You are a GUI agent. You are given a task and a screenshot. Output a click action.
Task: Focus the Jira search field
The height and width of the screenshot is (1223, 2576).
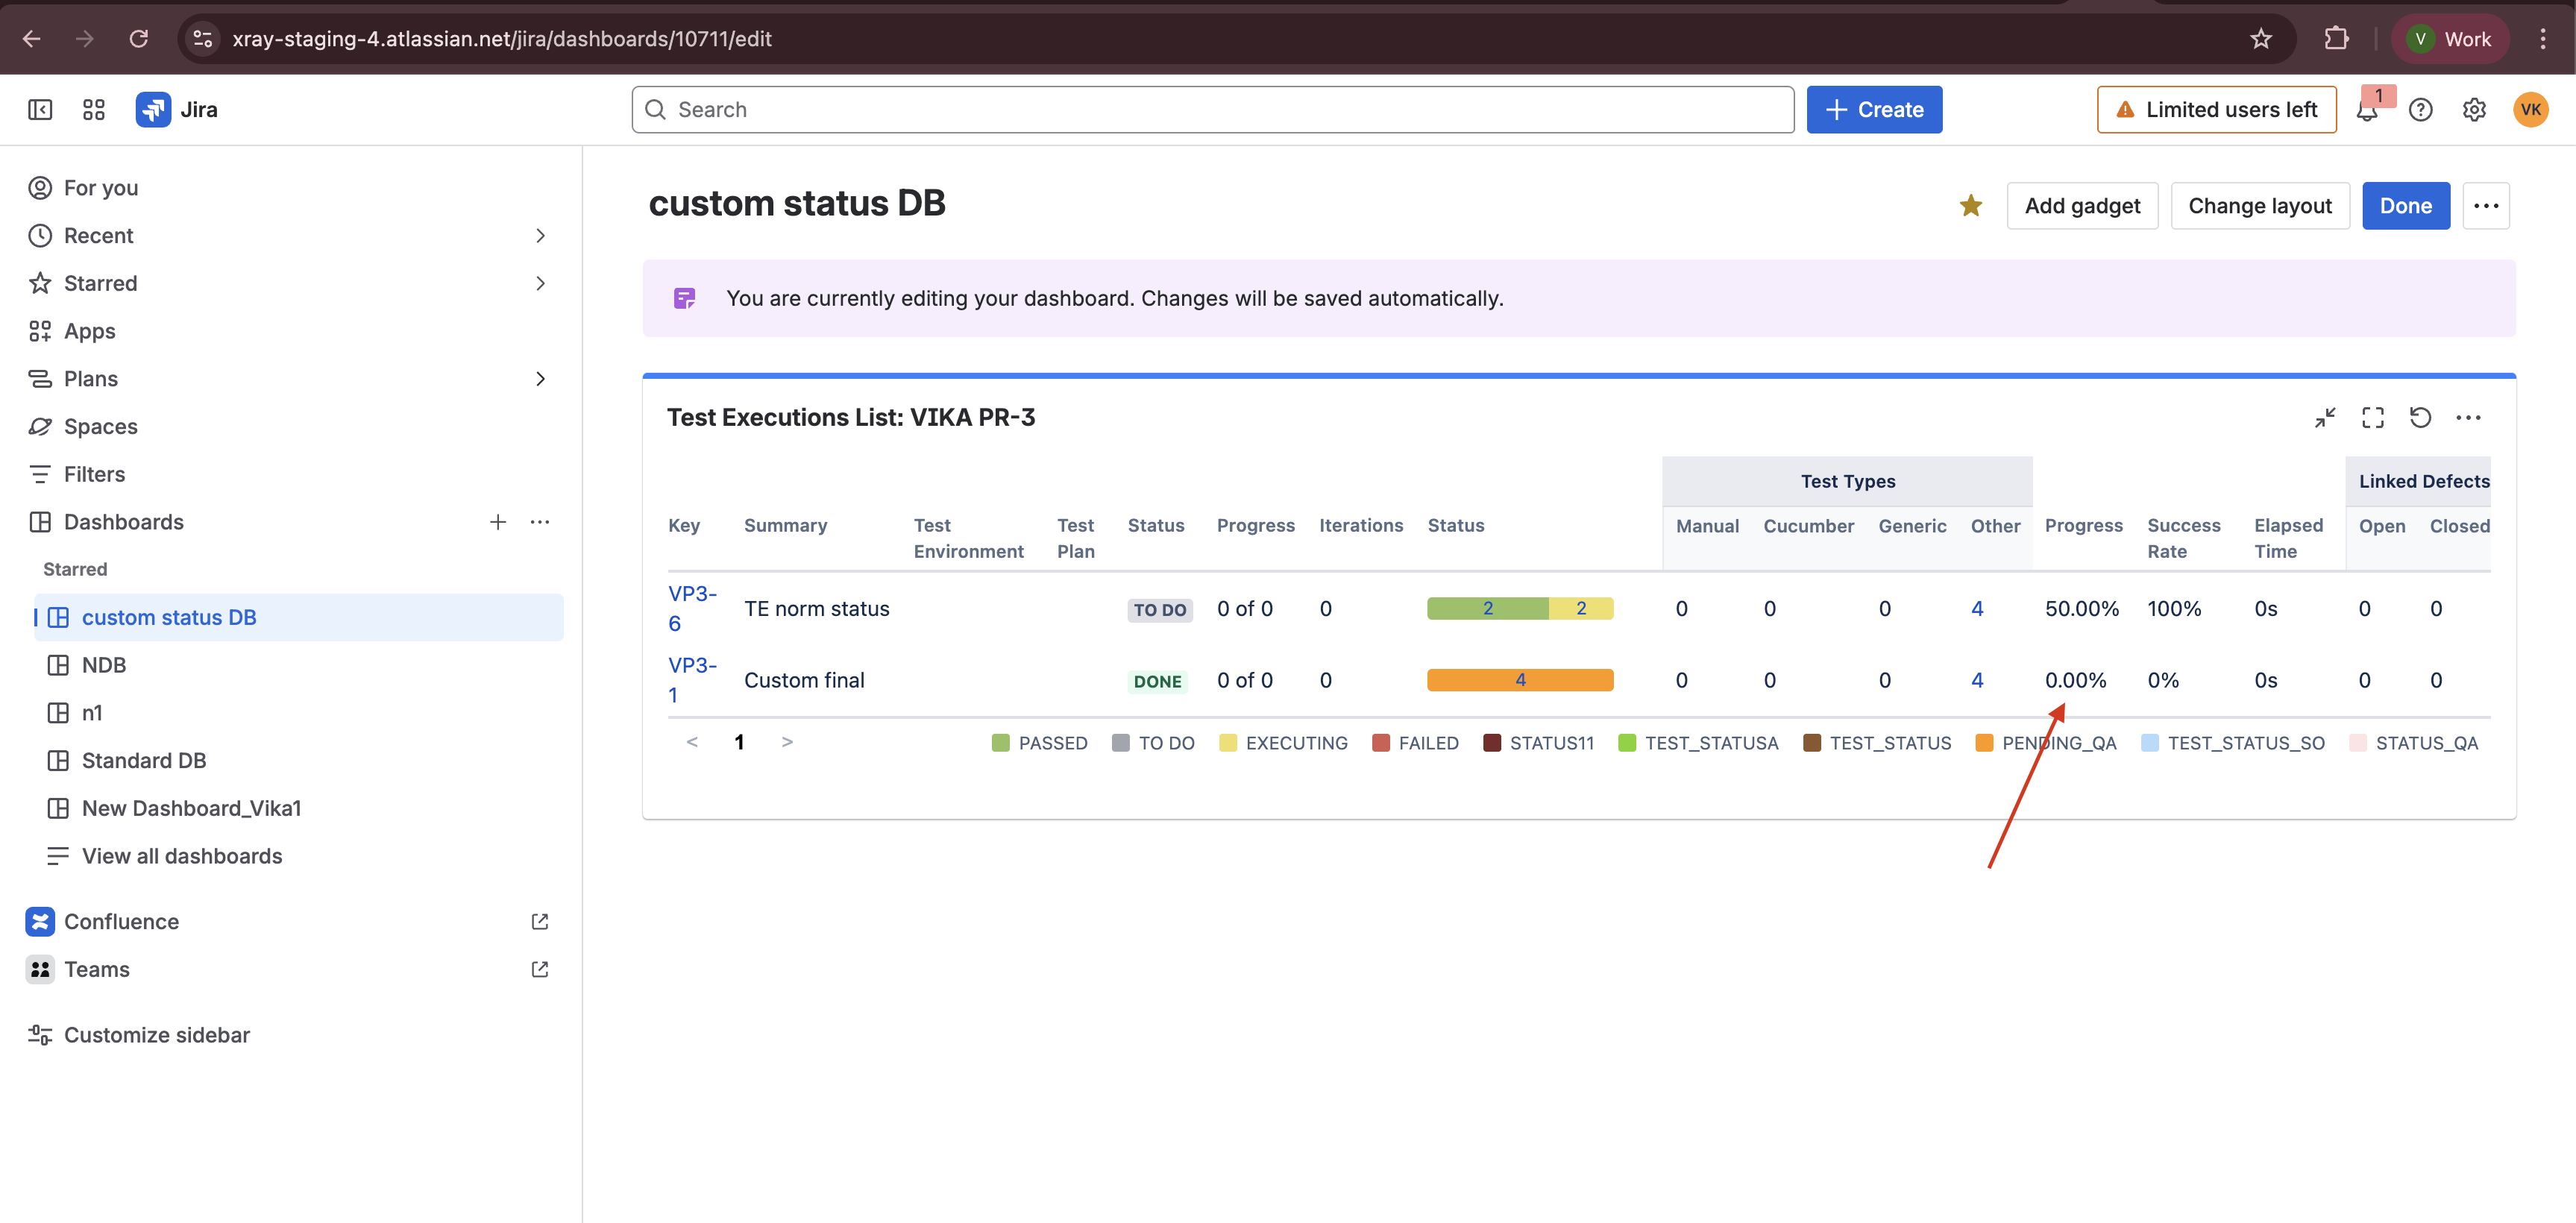[x=1212, y=110]
